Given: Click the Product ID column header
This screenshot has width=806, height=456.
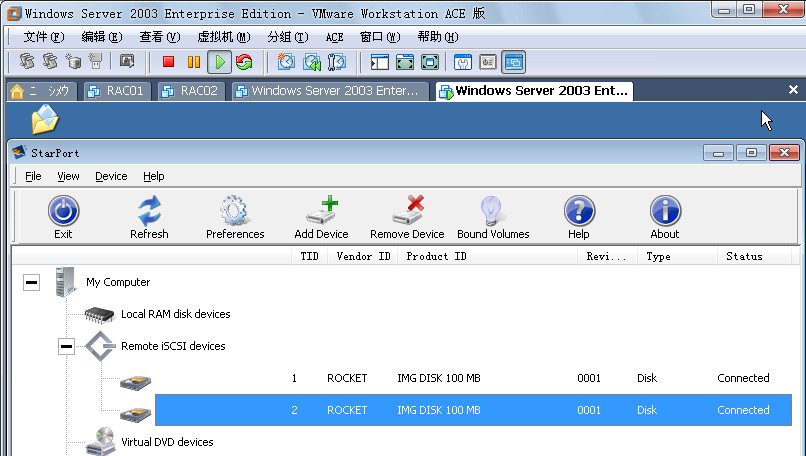Looking at the screenshot, I should pyautogui.click(x=487, y=256).
